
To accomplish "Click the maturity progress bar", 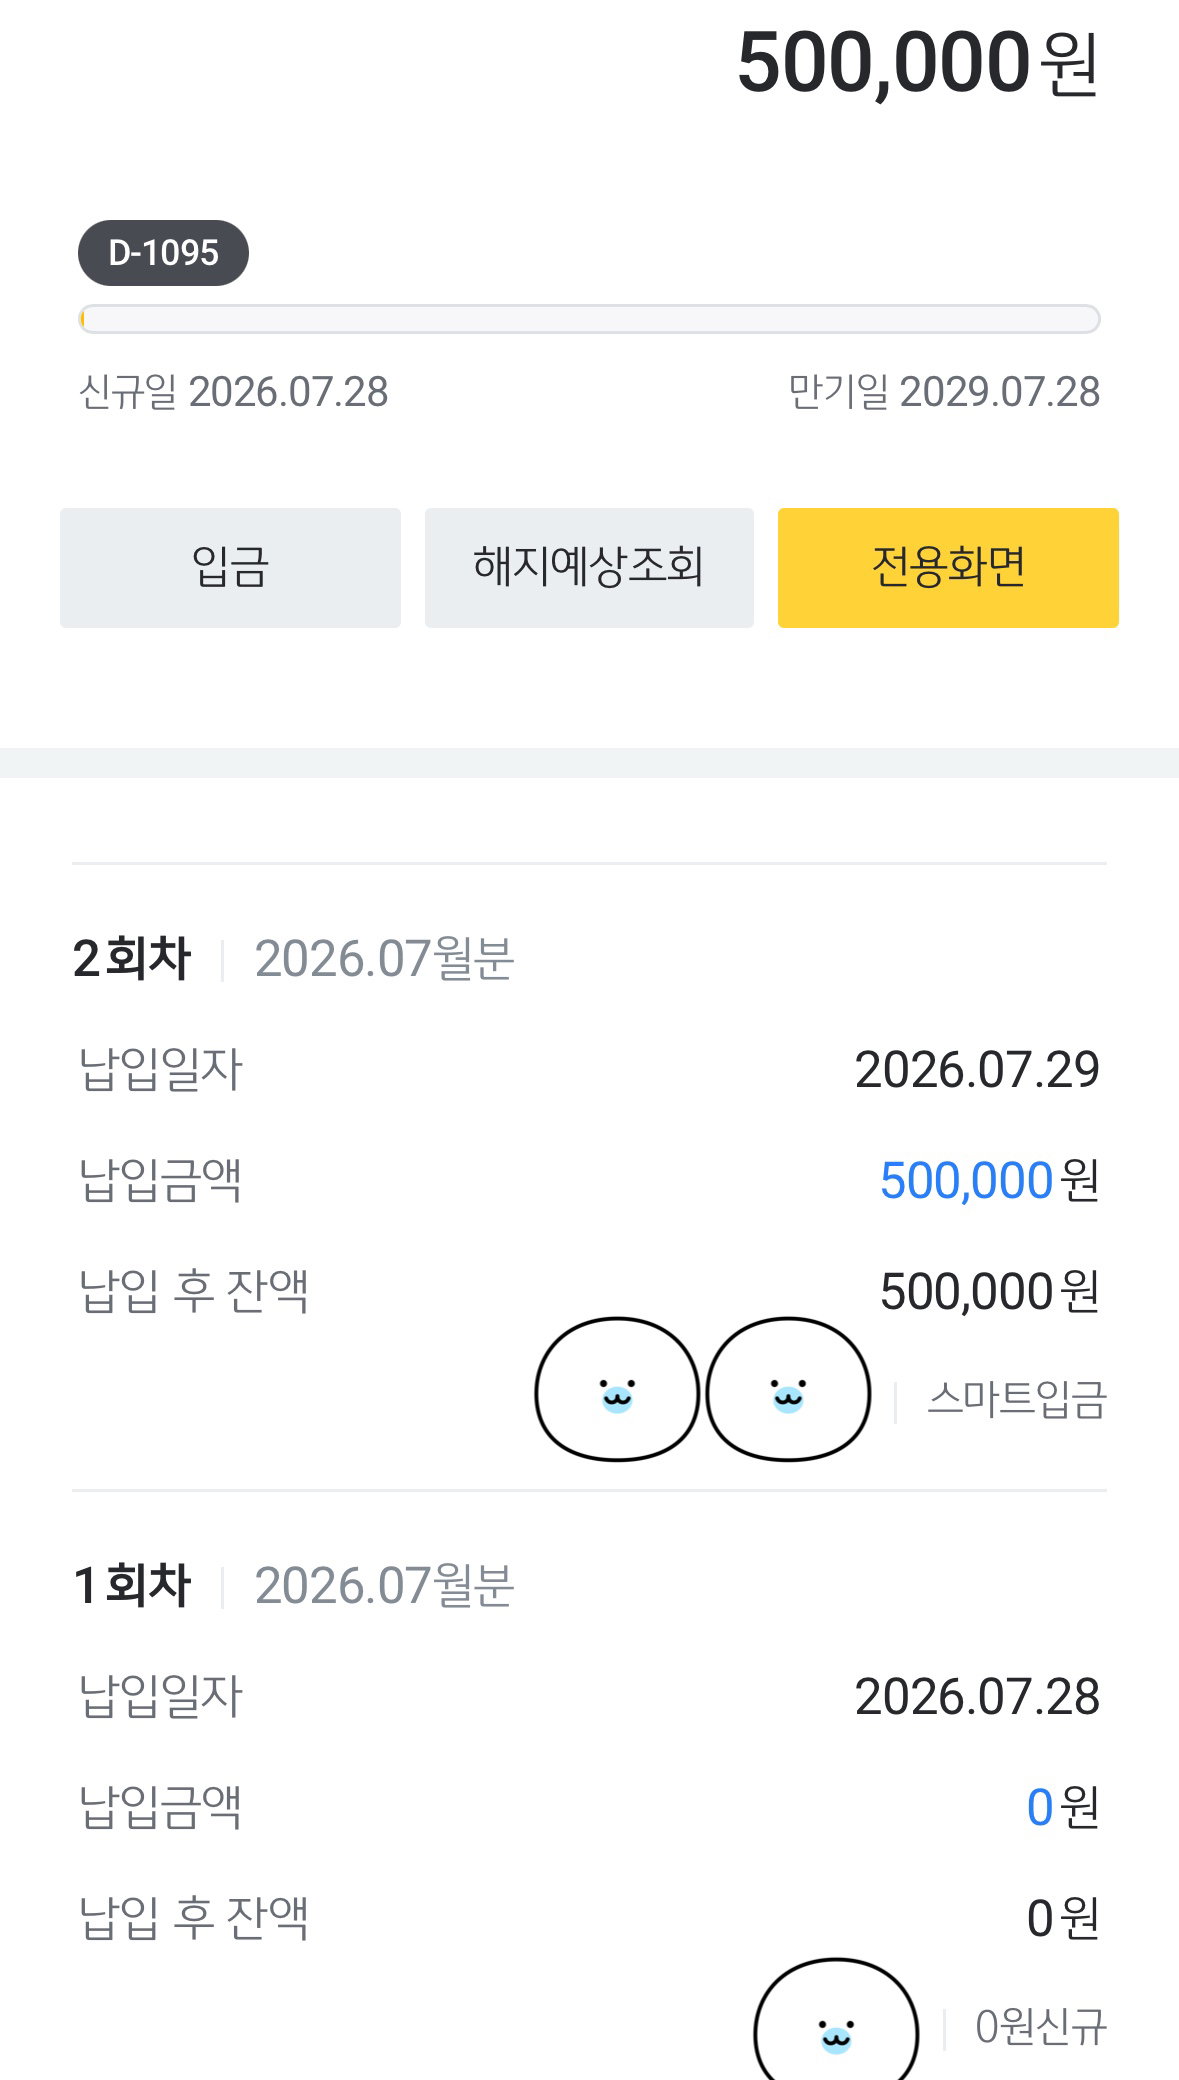I will 589,319.
